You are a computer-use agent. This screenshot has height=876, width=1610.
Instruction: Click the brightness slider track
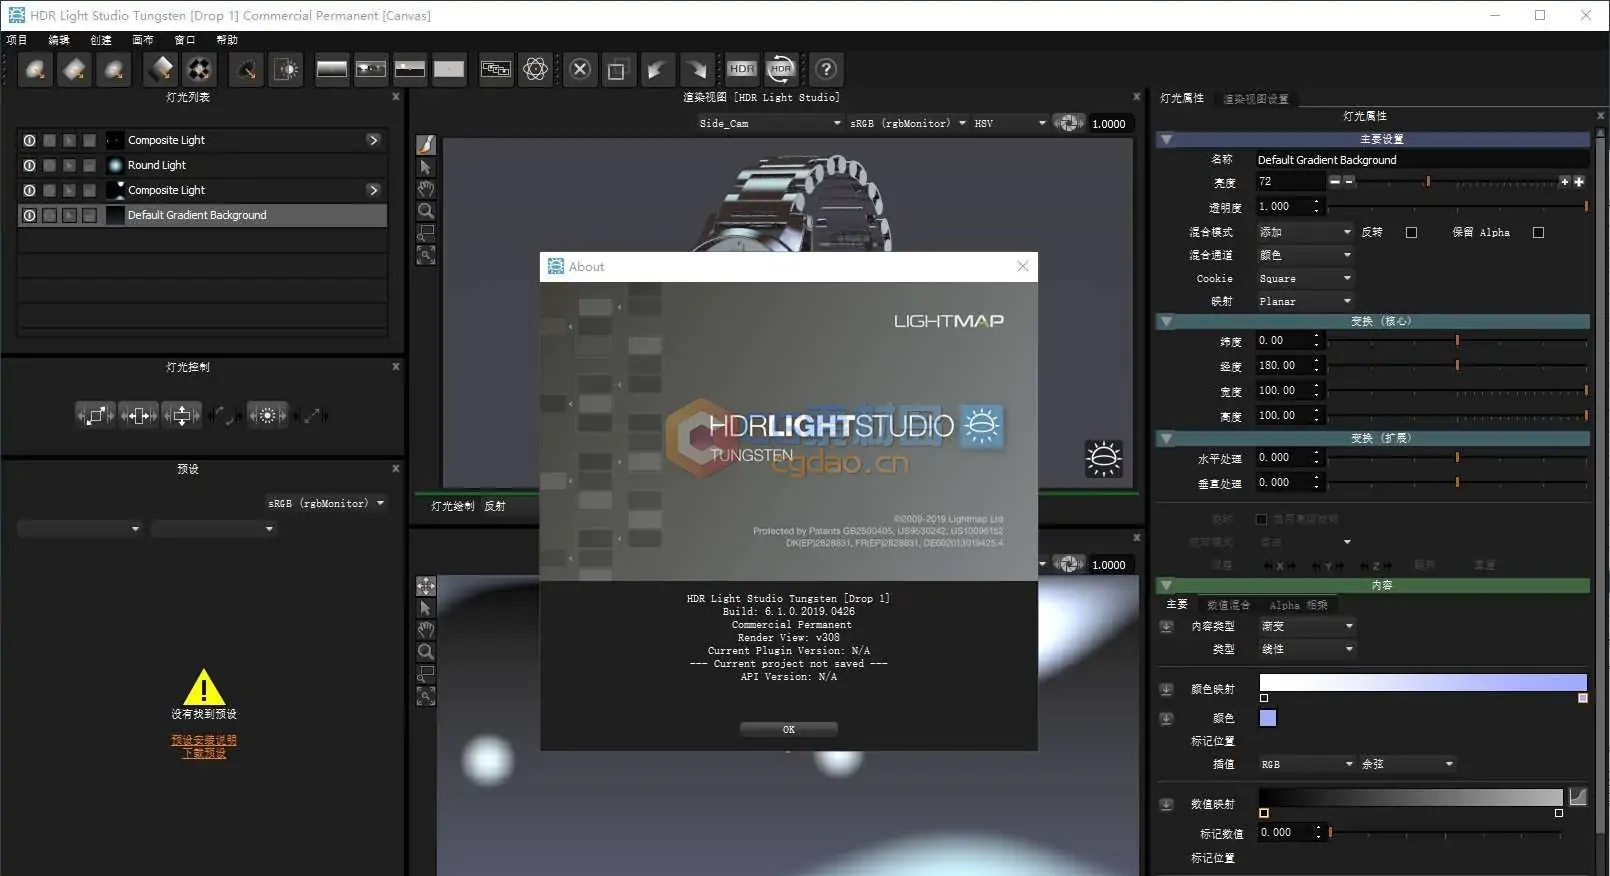pyautogui.click(x=1458, y=182)
